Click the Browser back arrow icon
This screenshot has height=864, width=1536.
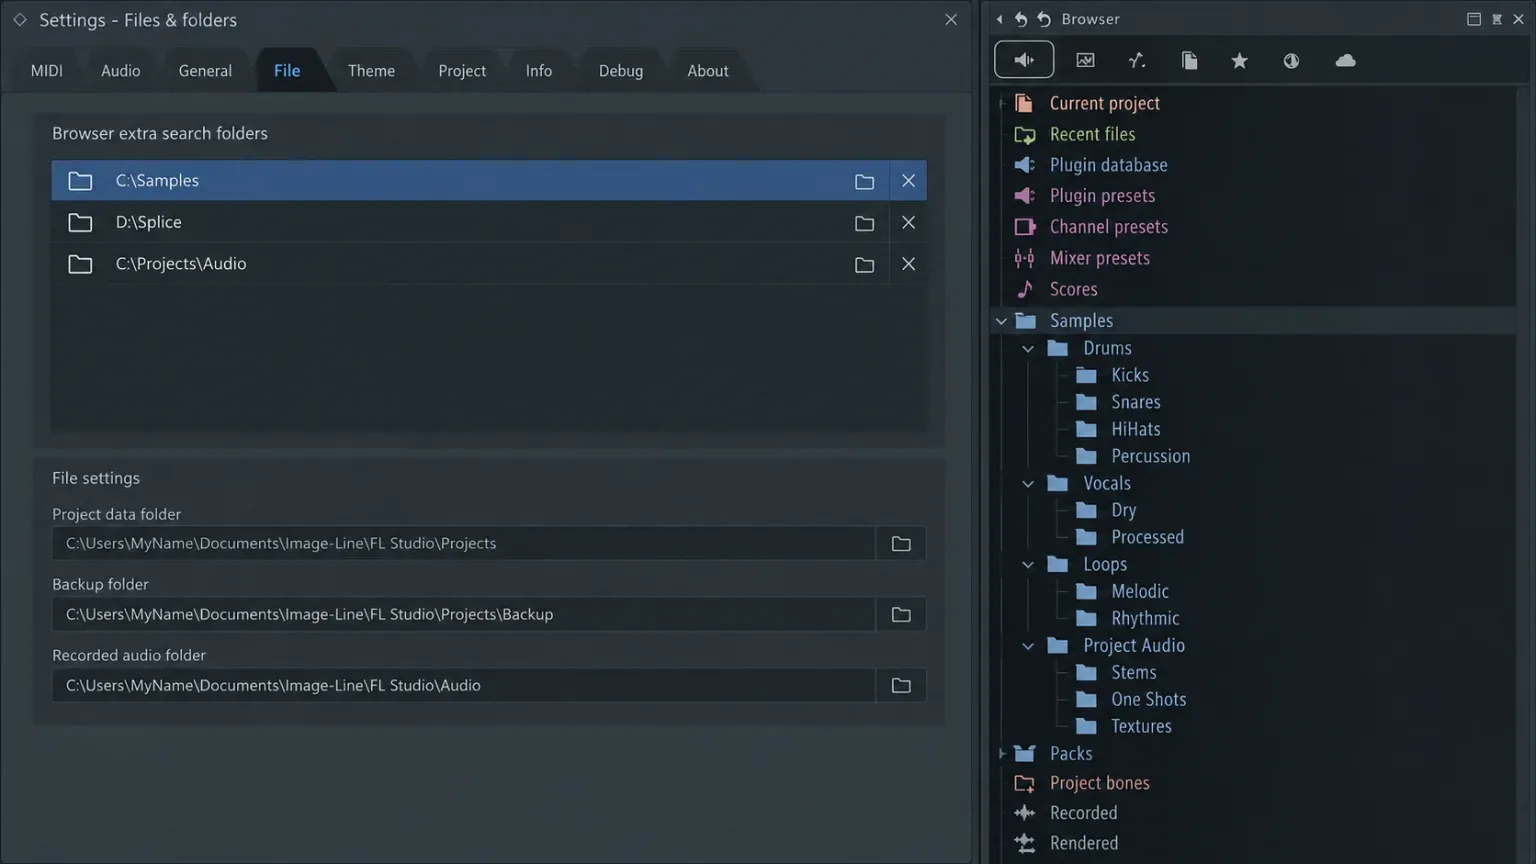click(999, 19)
